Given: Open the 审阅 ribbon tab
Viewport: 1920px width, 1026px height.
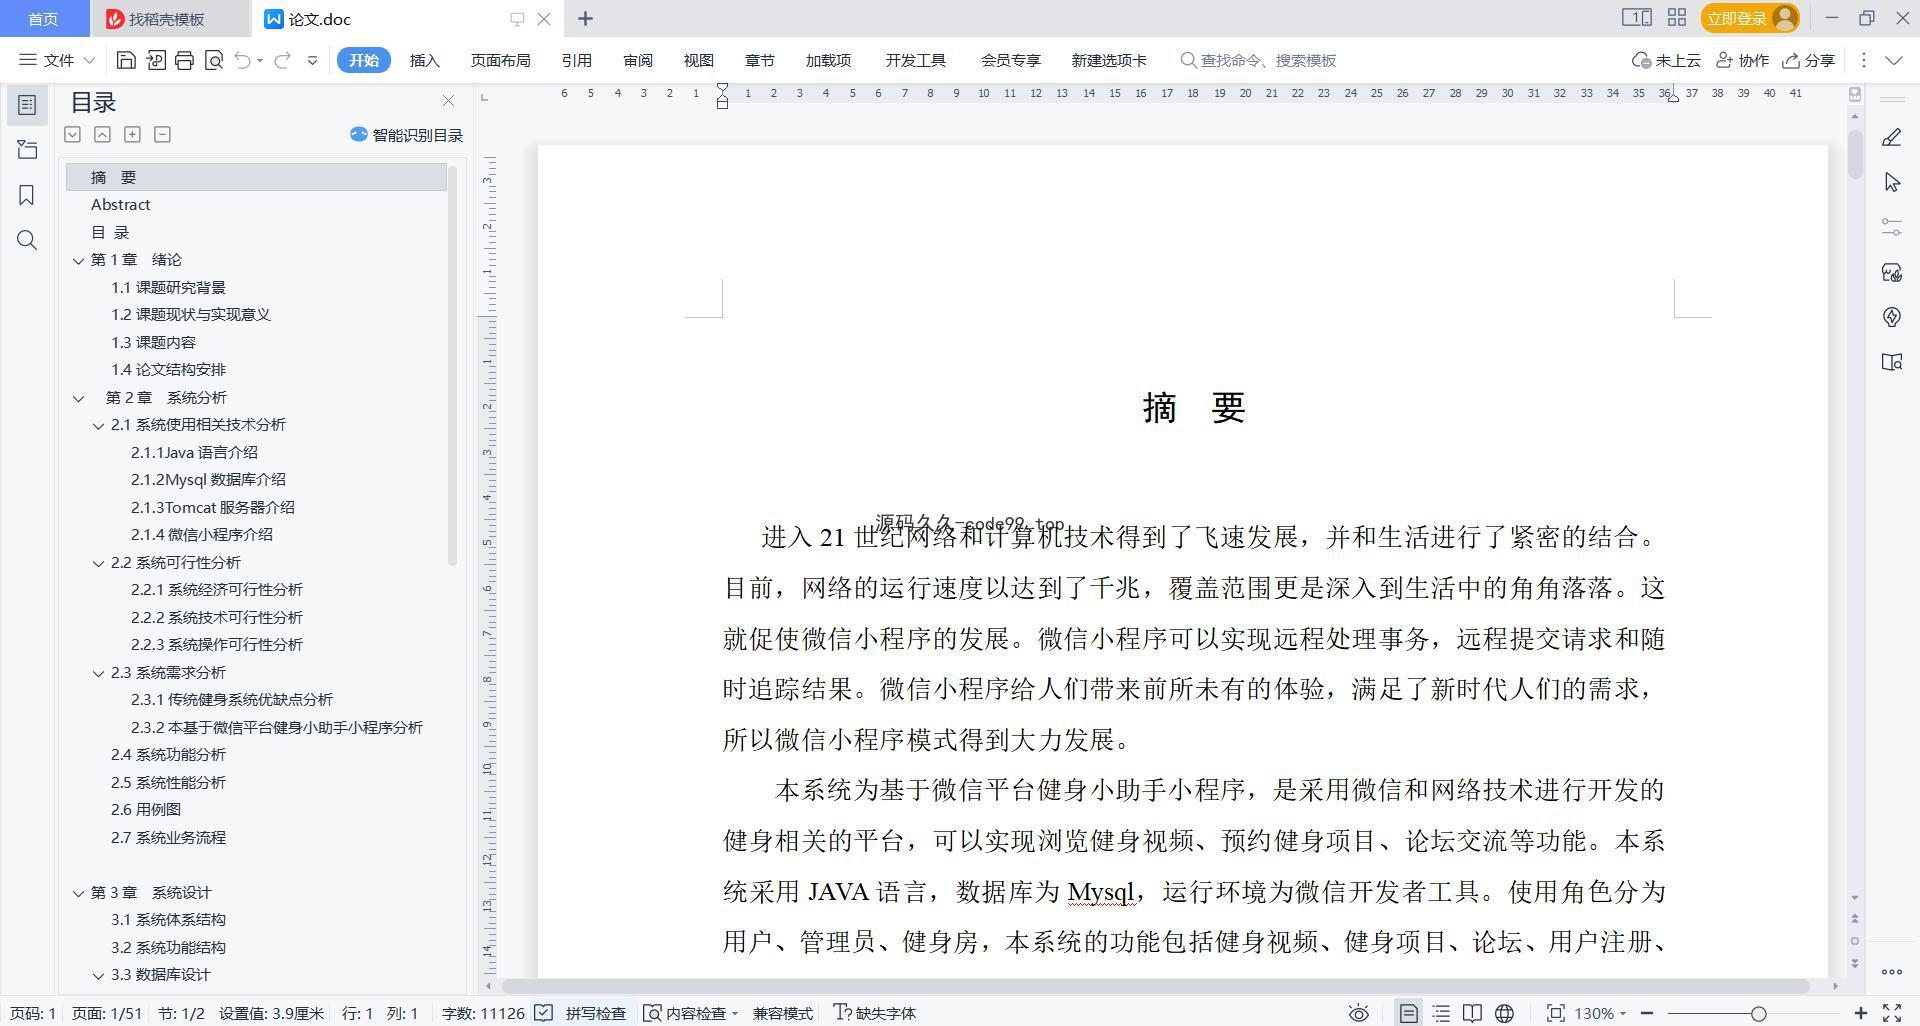Looking at the screenshot, I should [x=638, y=60].
